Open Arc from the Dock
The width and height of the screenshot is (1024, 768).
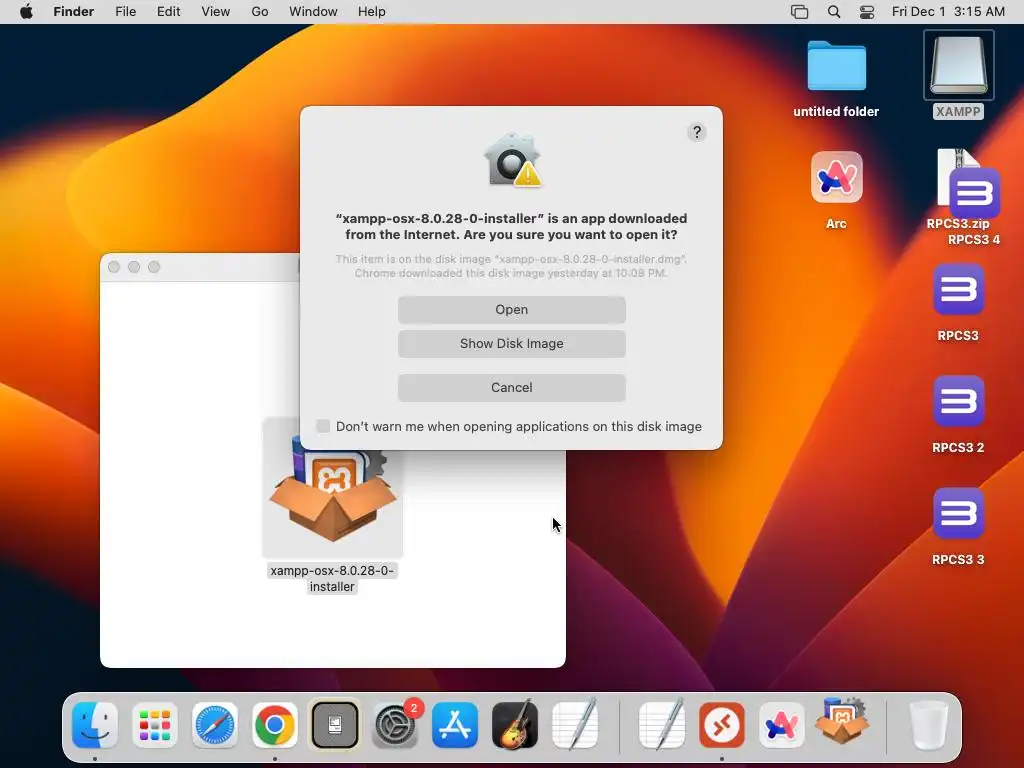click(x=782, y=725)
